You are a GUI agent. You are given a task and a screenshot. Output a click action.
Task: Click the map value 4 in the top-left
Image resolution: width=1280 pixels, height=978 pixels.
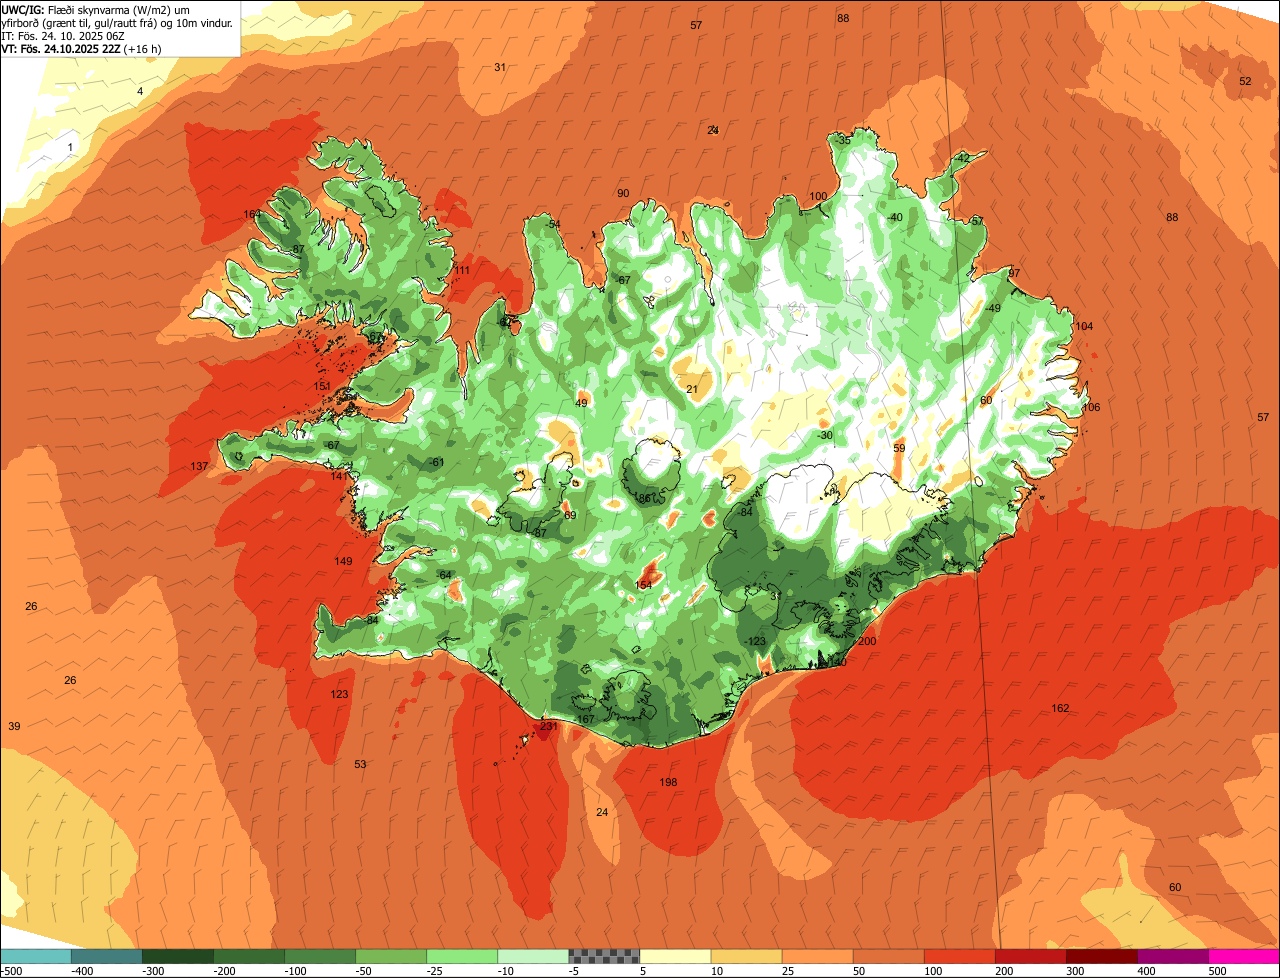140,92
